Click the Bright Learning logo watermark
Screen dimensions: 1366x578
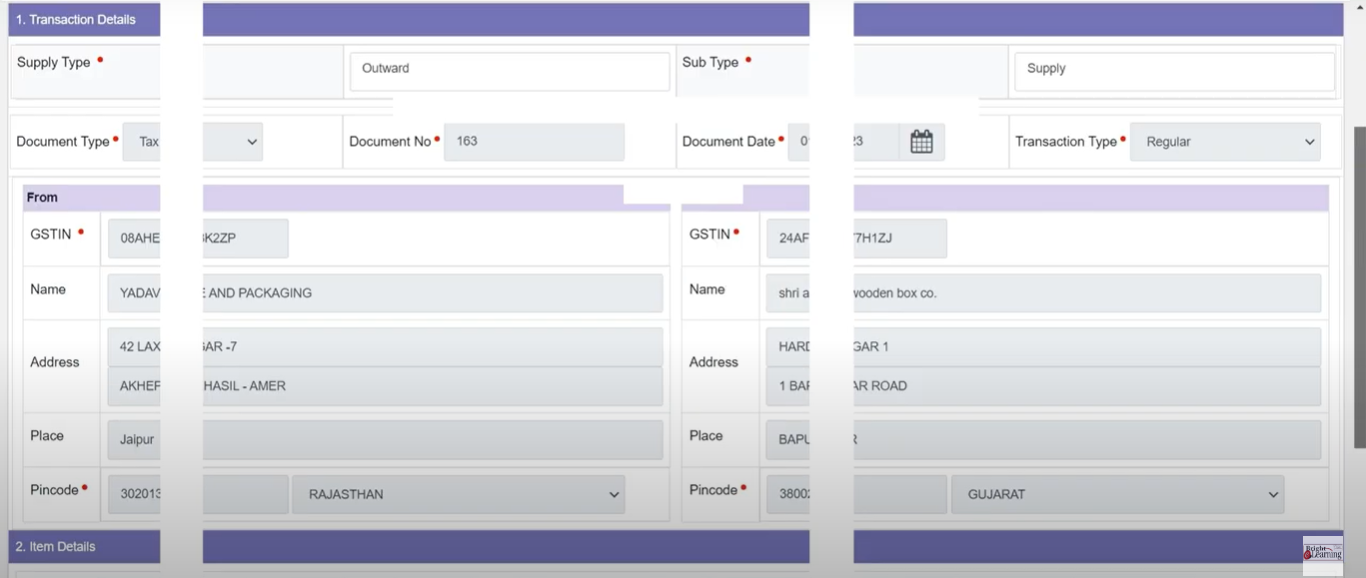pyautogui.click(x=1322, y=551)
